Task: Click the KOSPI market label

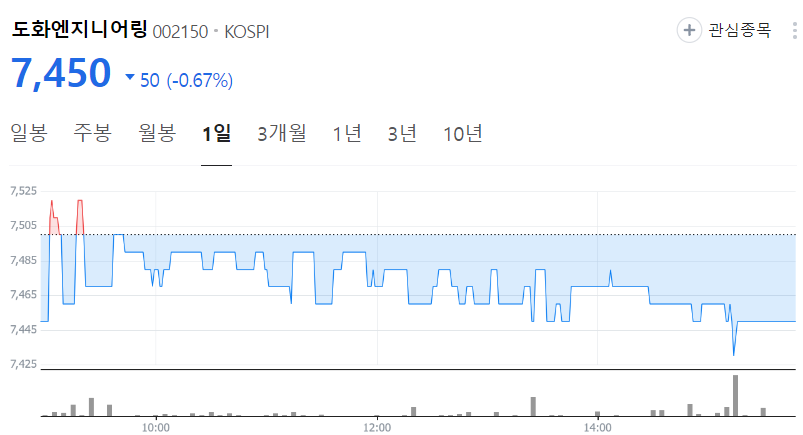Action: pos(246,32)
